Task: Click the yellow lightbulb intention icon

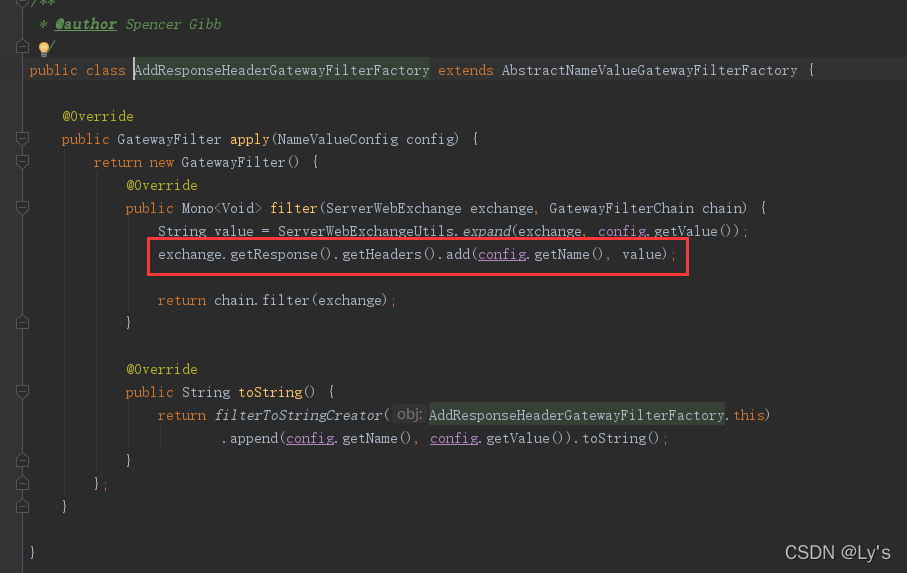Action: coord(44,48)
